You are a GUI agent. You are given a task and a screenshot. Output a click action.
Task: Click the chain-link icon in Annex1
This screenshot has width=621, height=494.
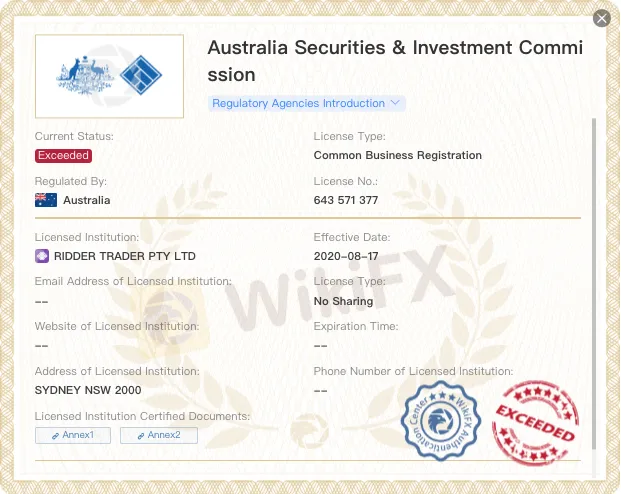53,435
